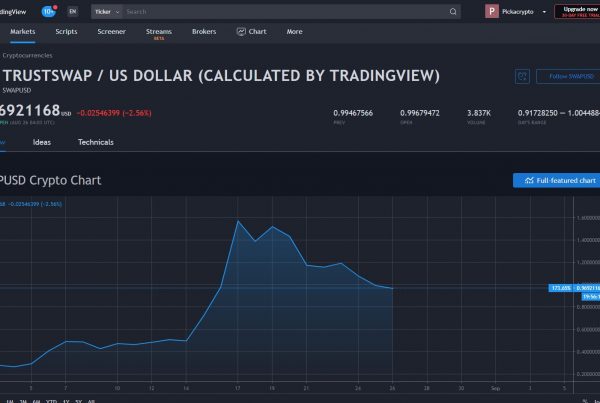The image size is (600, 403).
Task: Click the square icon button left of Follow SWAPUSD
Action: coord(522,76)
